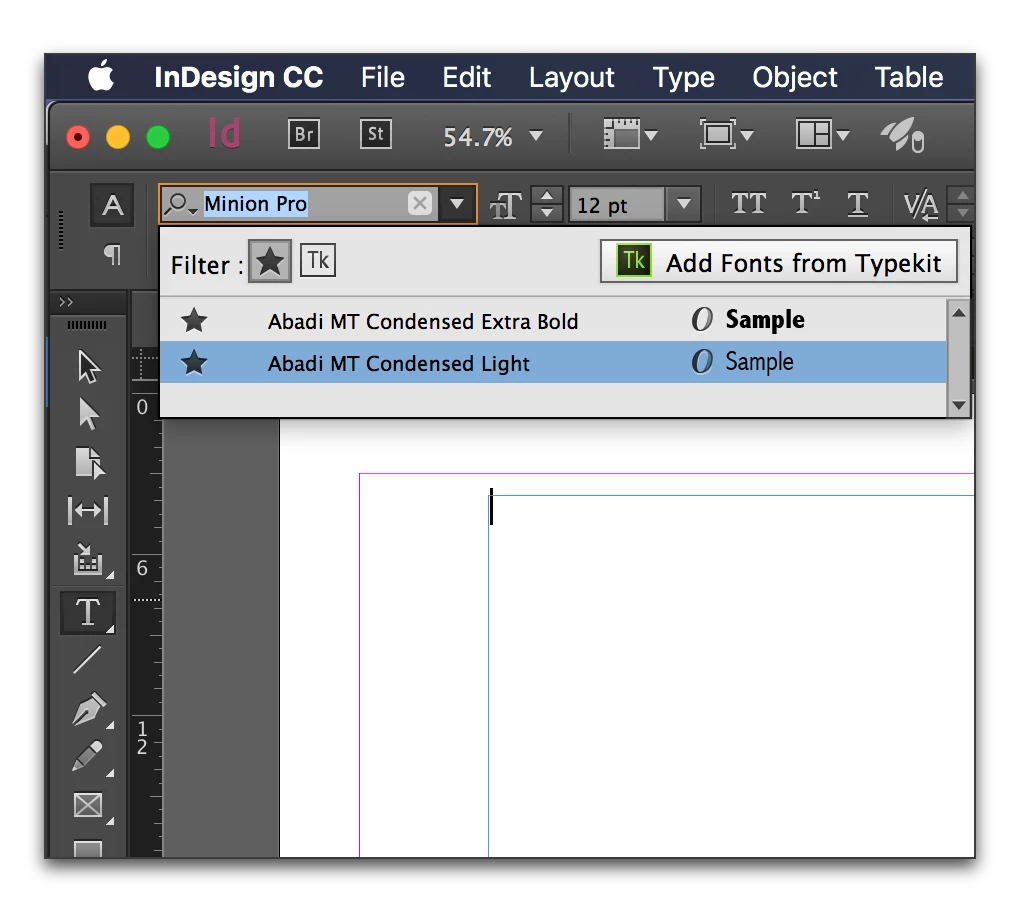Click the OpenType icon beside light Sample

pos(702,362)
